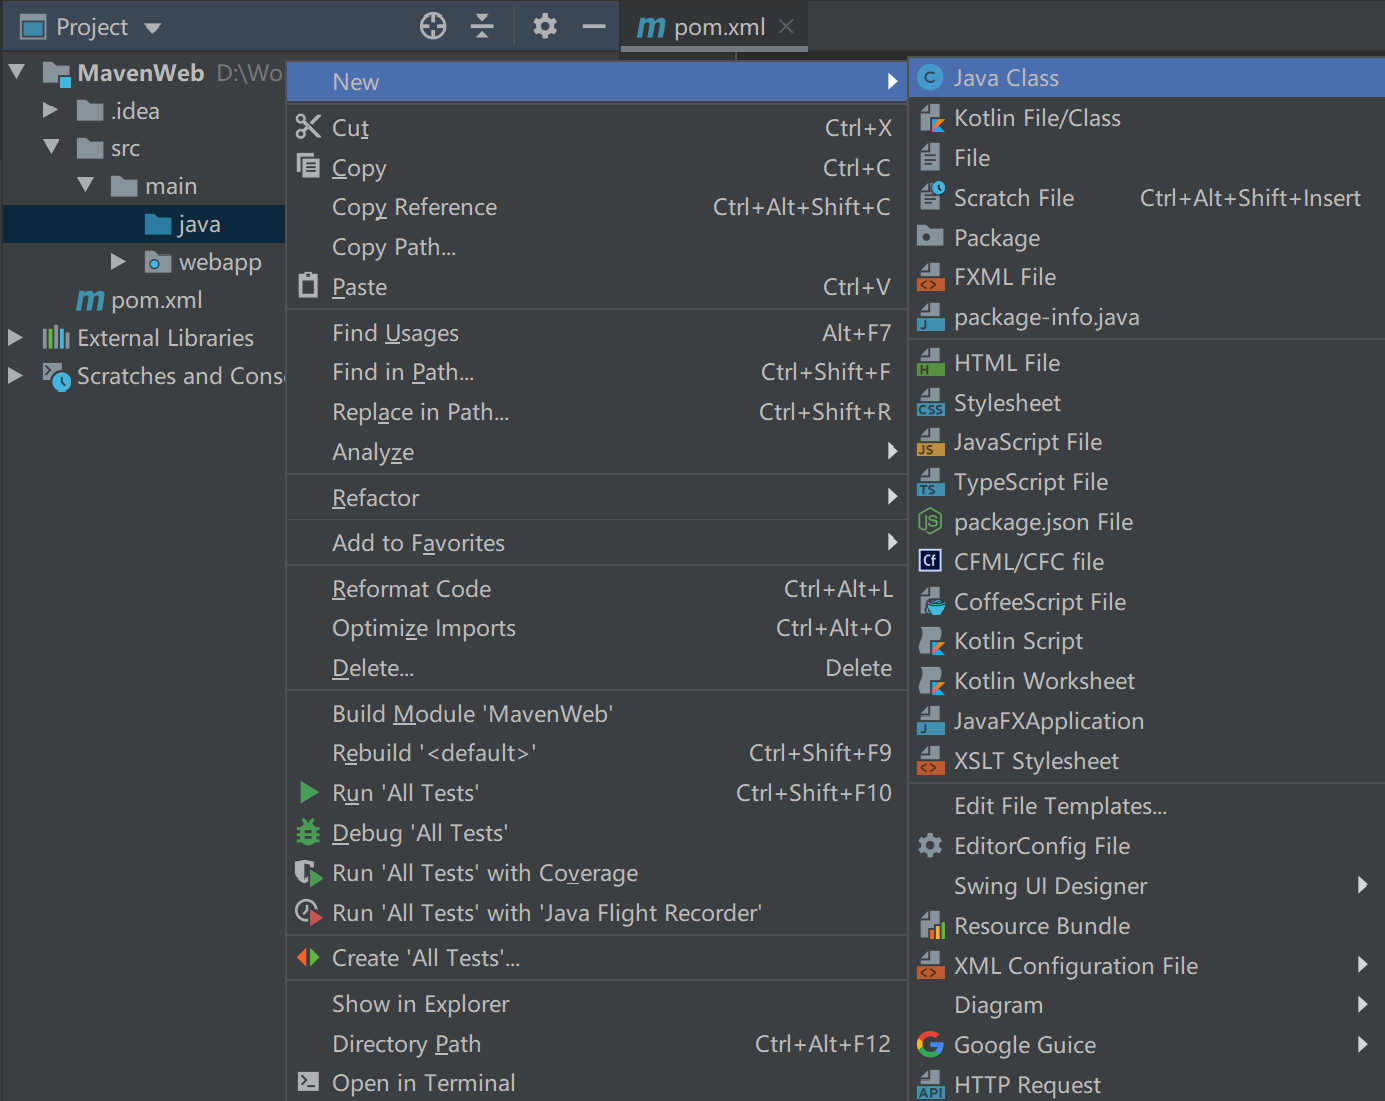Click the green Run 'All Tests' arrow icon

(x=309, y=792)
